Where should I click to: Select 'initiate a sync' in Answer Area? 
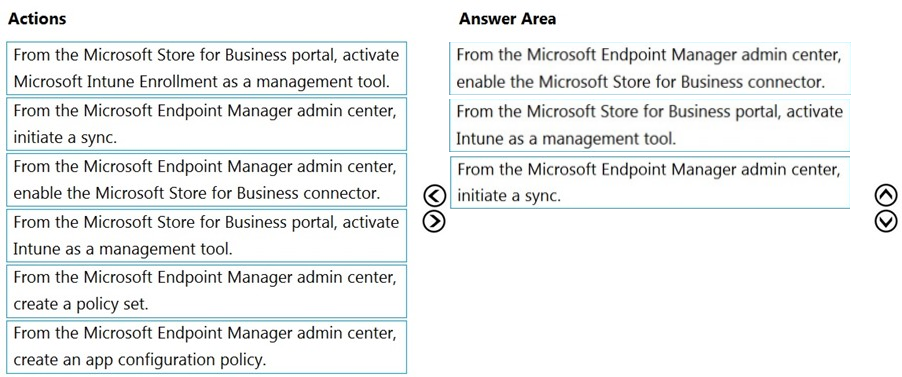point(650,182)
